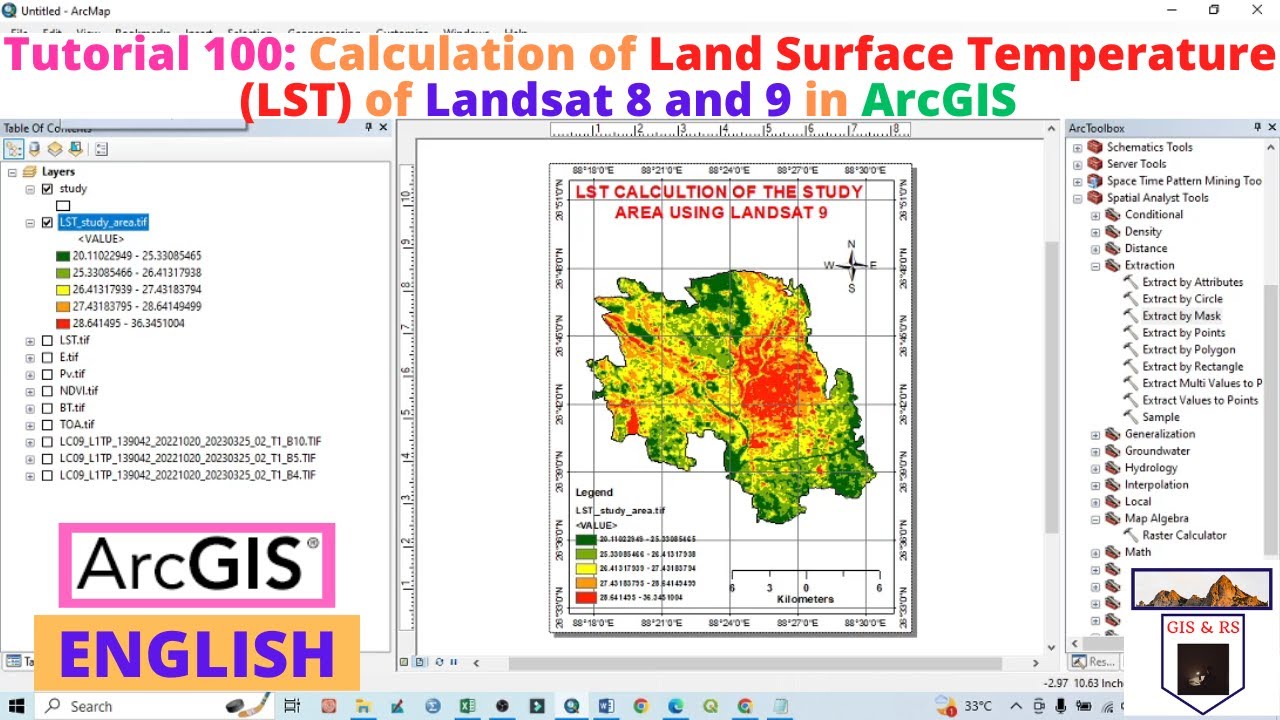Open Extract by Mask tool
This screenshot has height=720, width=1280.
coord(1181,316)
